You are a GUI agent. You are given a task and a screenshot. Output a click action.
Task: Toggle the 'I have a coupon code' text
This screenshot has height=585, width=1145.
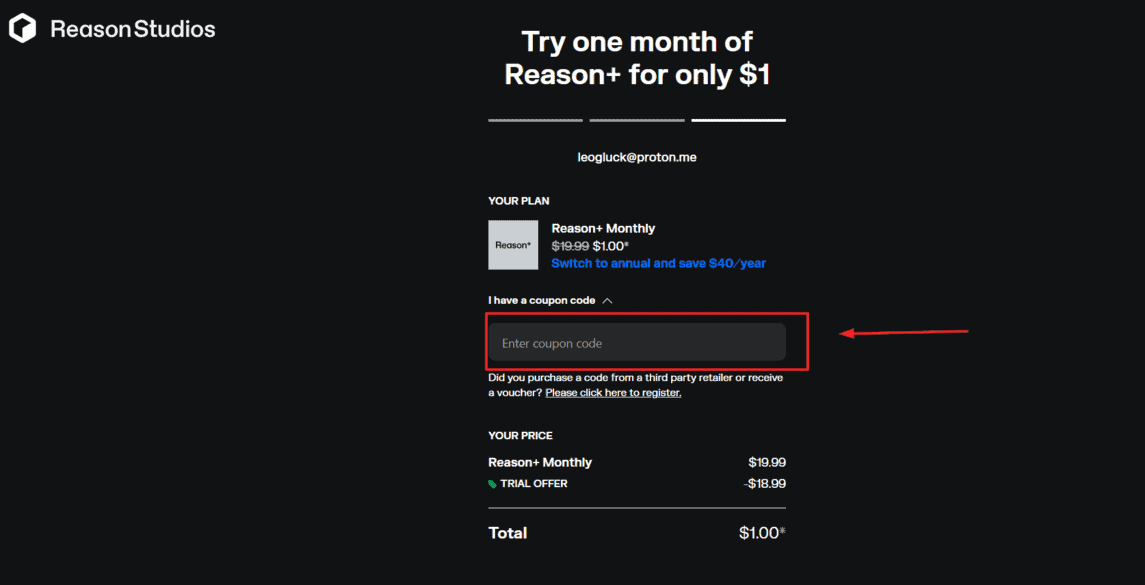click(542, 300)
